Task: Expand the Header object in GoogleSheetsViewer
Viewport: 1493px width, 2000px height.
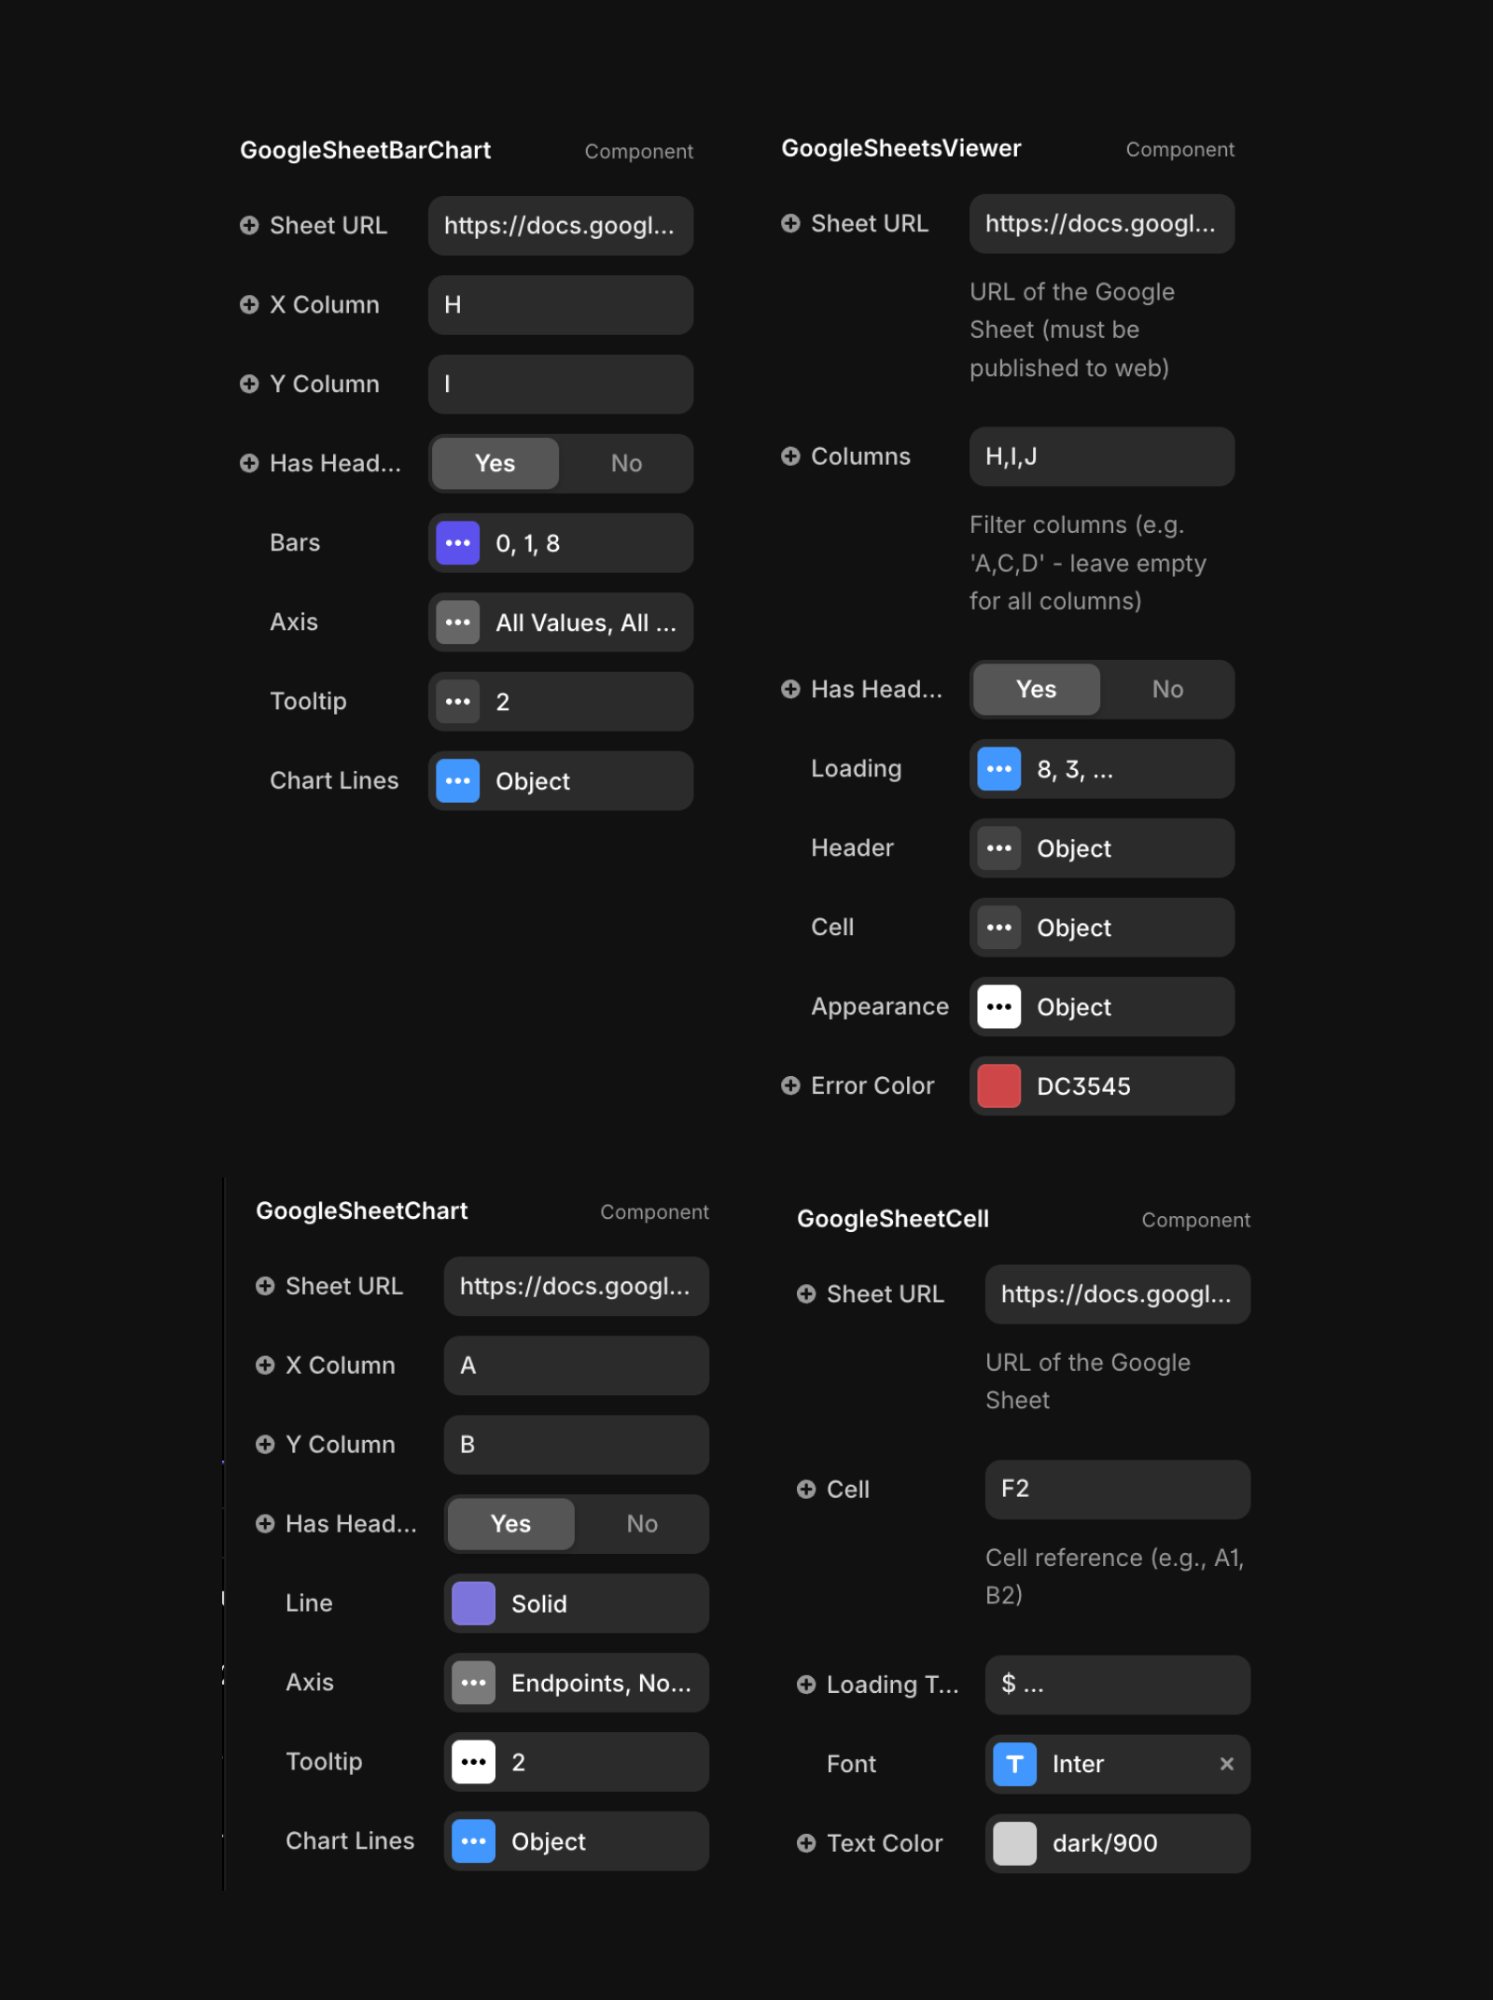Action: [x=1102, y=848]
